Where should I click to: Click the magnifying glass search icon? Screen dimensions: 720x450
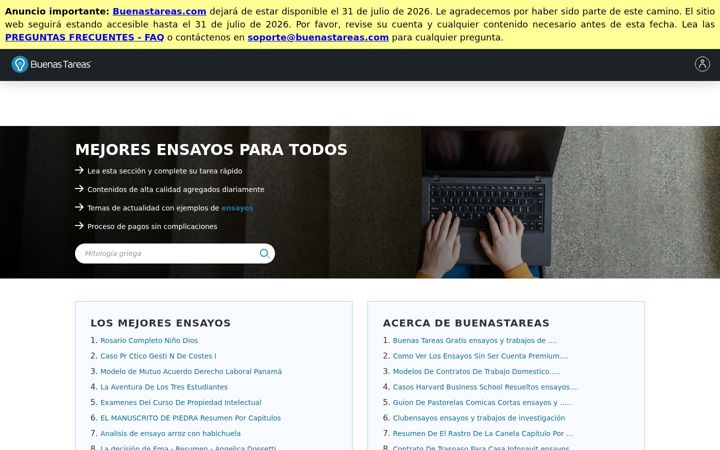point(264,253)
